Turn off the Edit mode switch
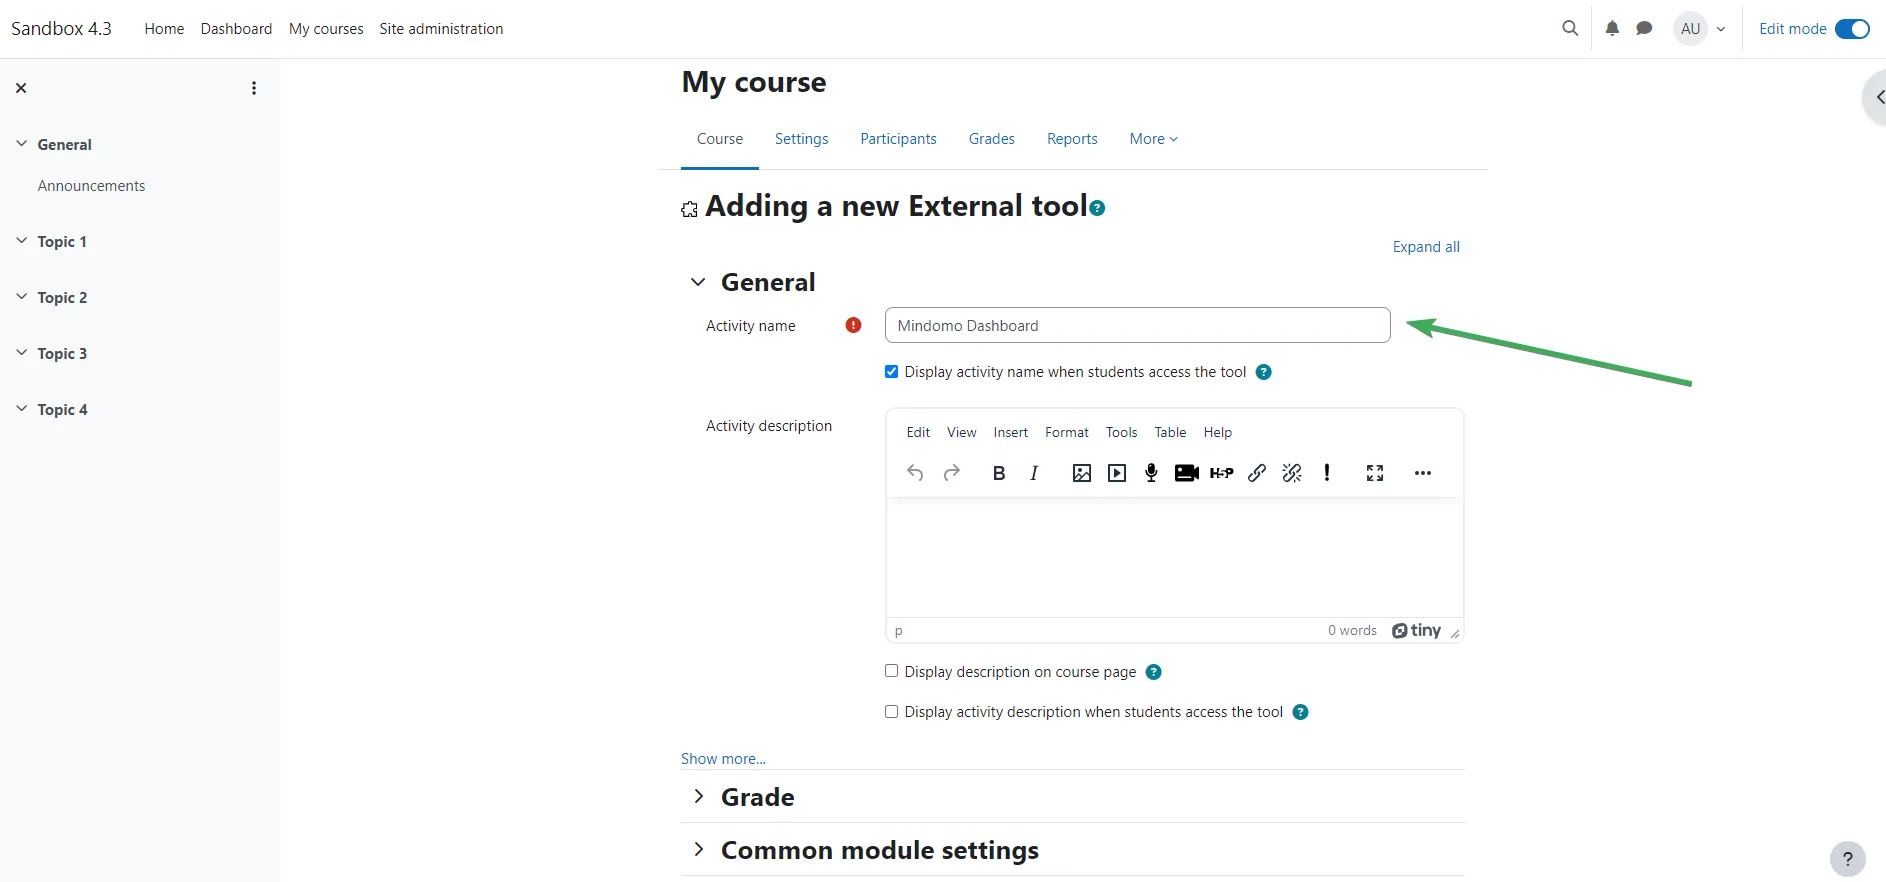 [1852, 29]
